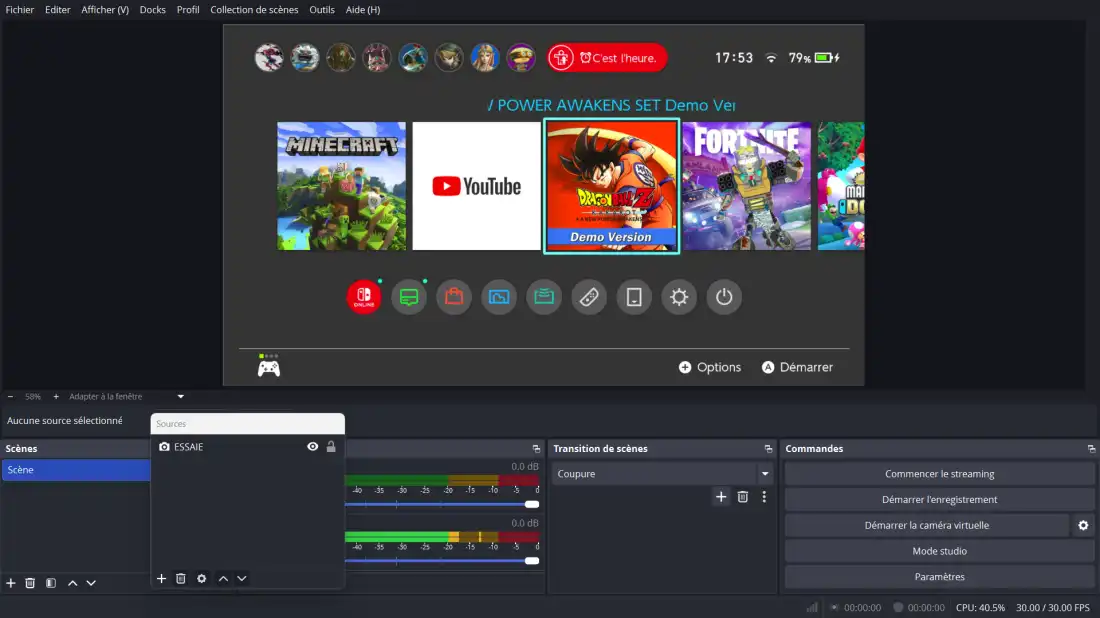Click the lower audio volume slider handle

click(532, 560)
